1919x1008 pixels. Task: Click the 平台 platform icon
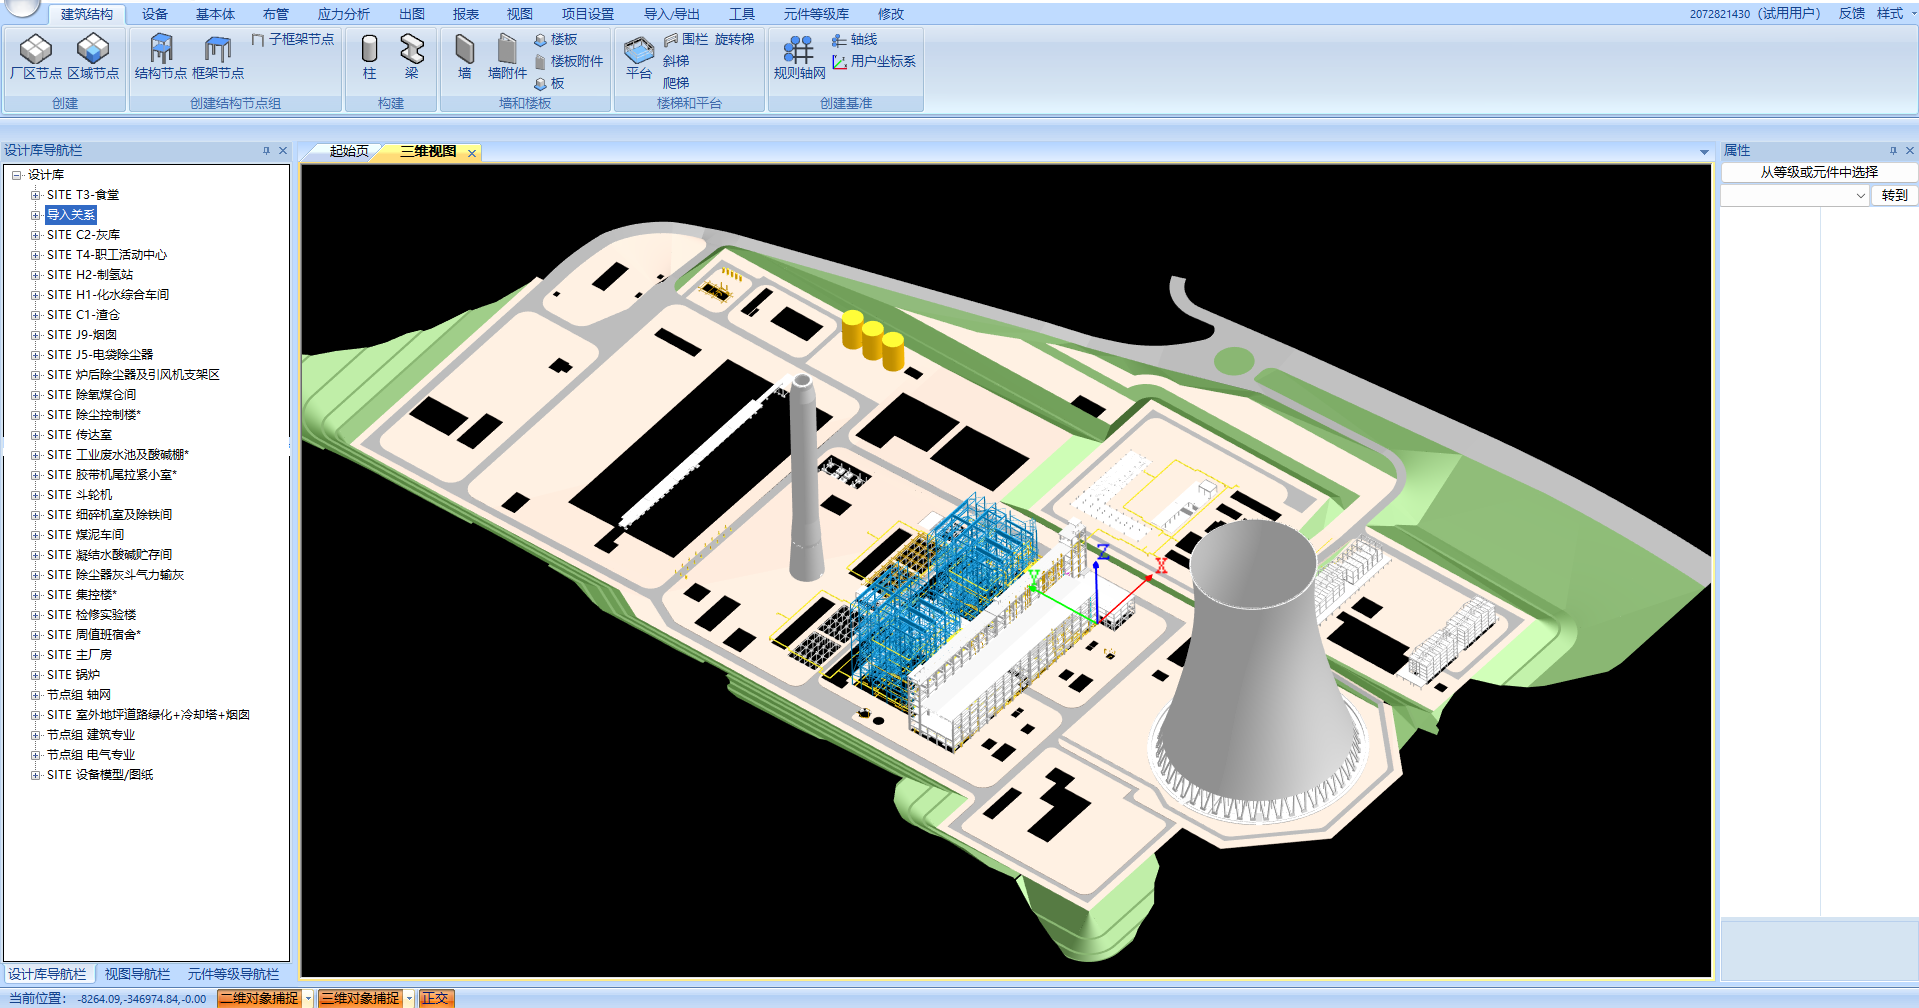(x=638, y=50)
